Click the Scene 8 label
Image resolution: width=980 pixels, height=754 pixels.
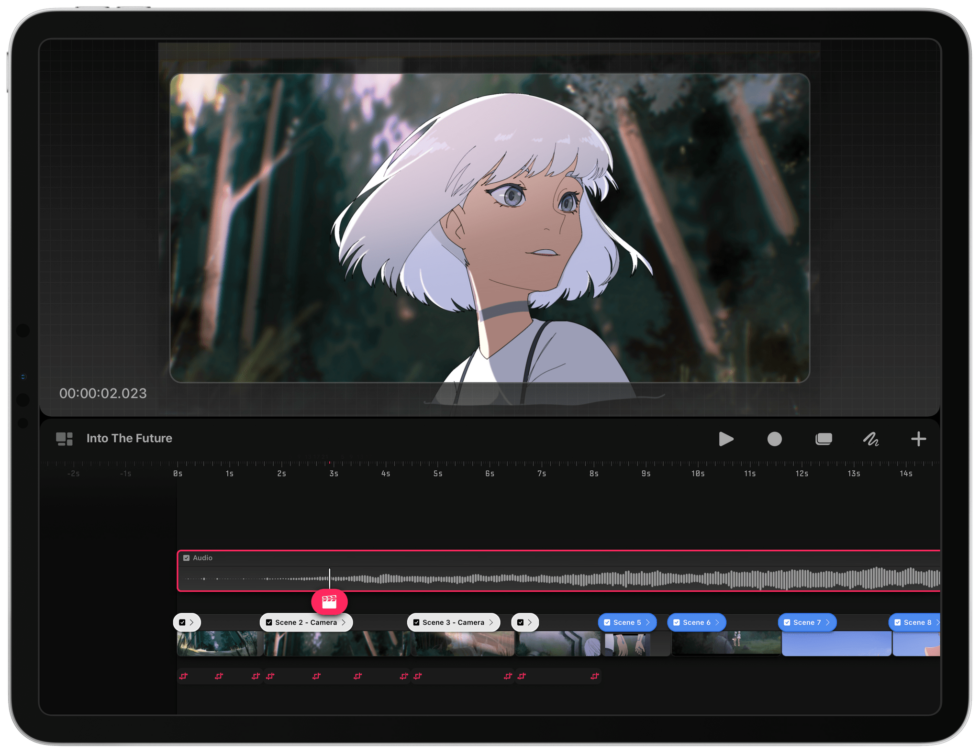coord(916,622)
